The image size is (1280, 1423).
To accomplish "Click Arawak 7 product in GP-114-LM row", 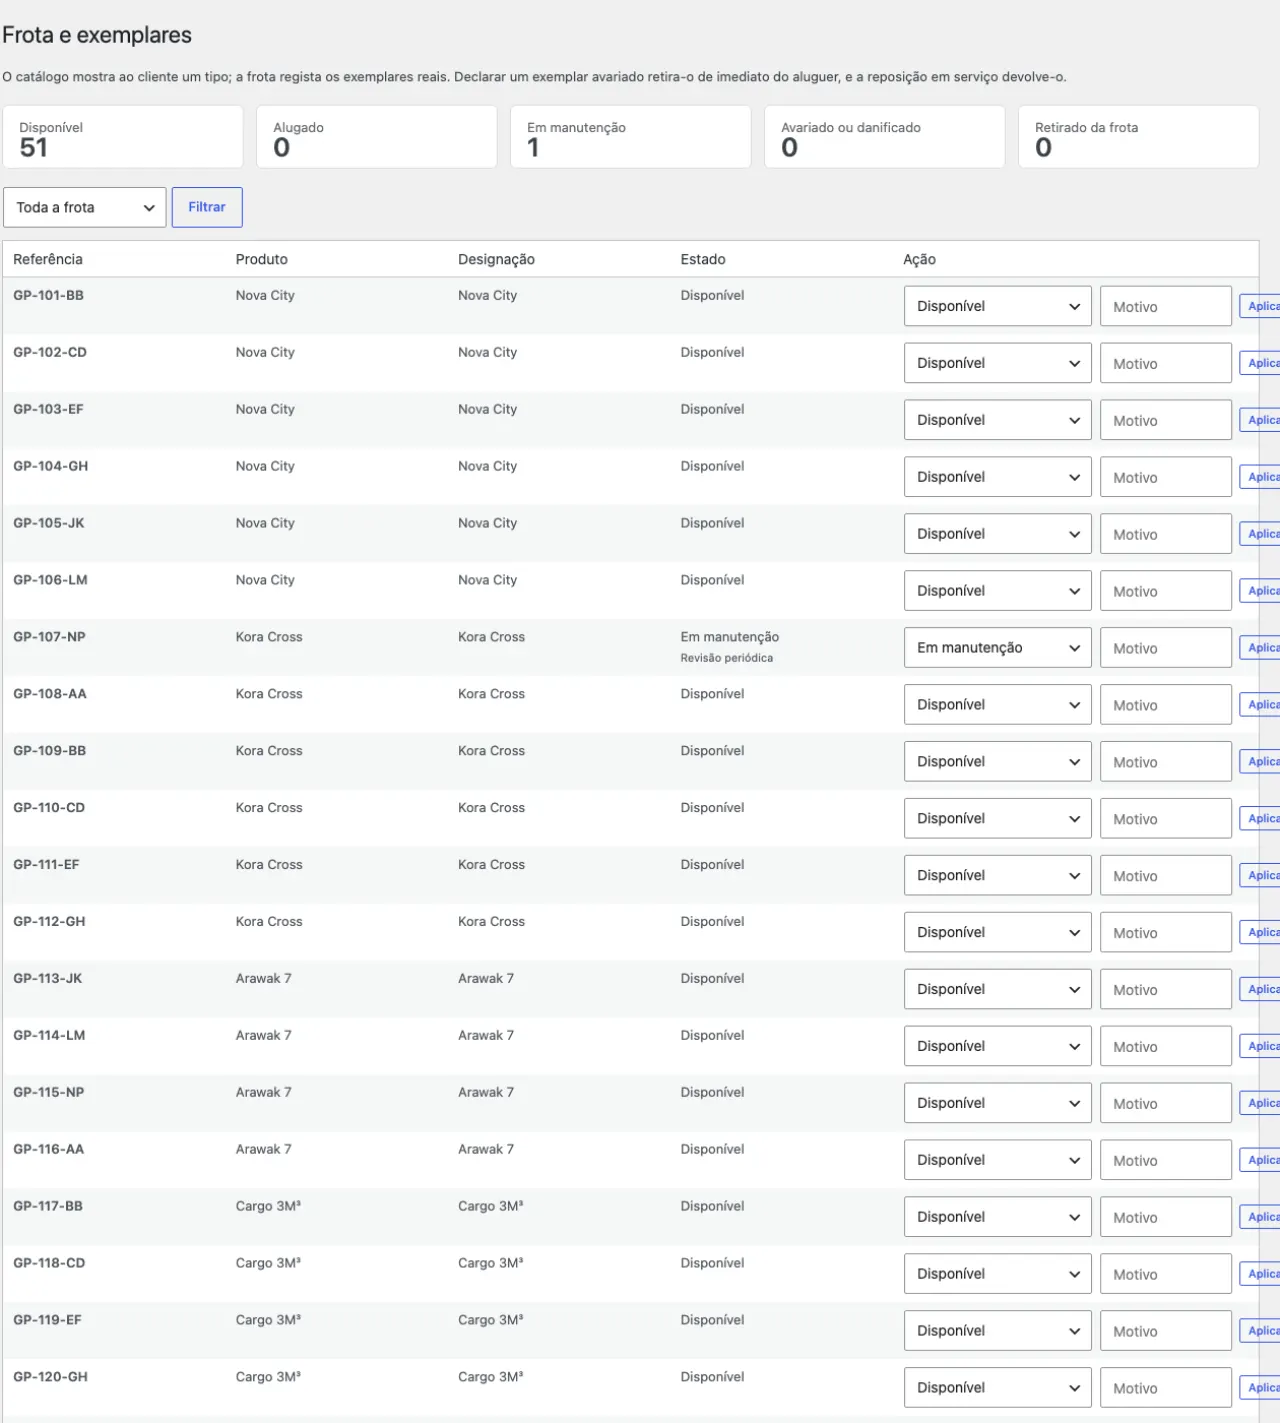I will (264, 1036).
